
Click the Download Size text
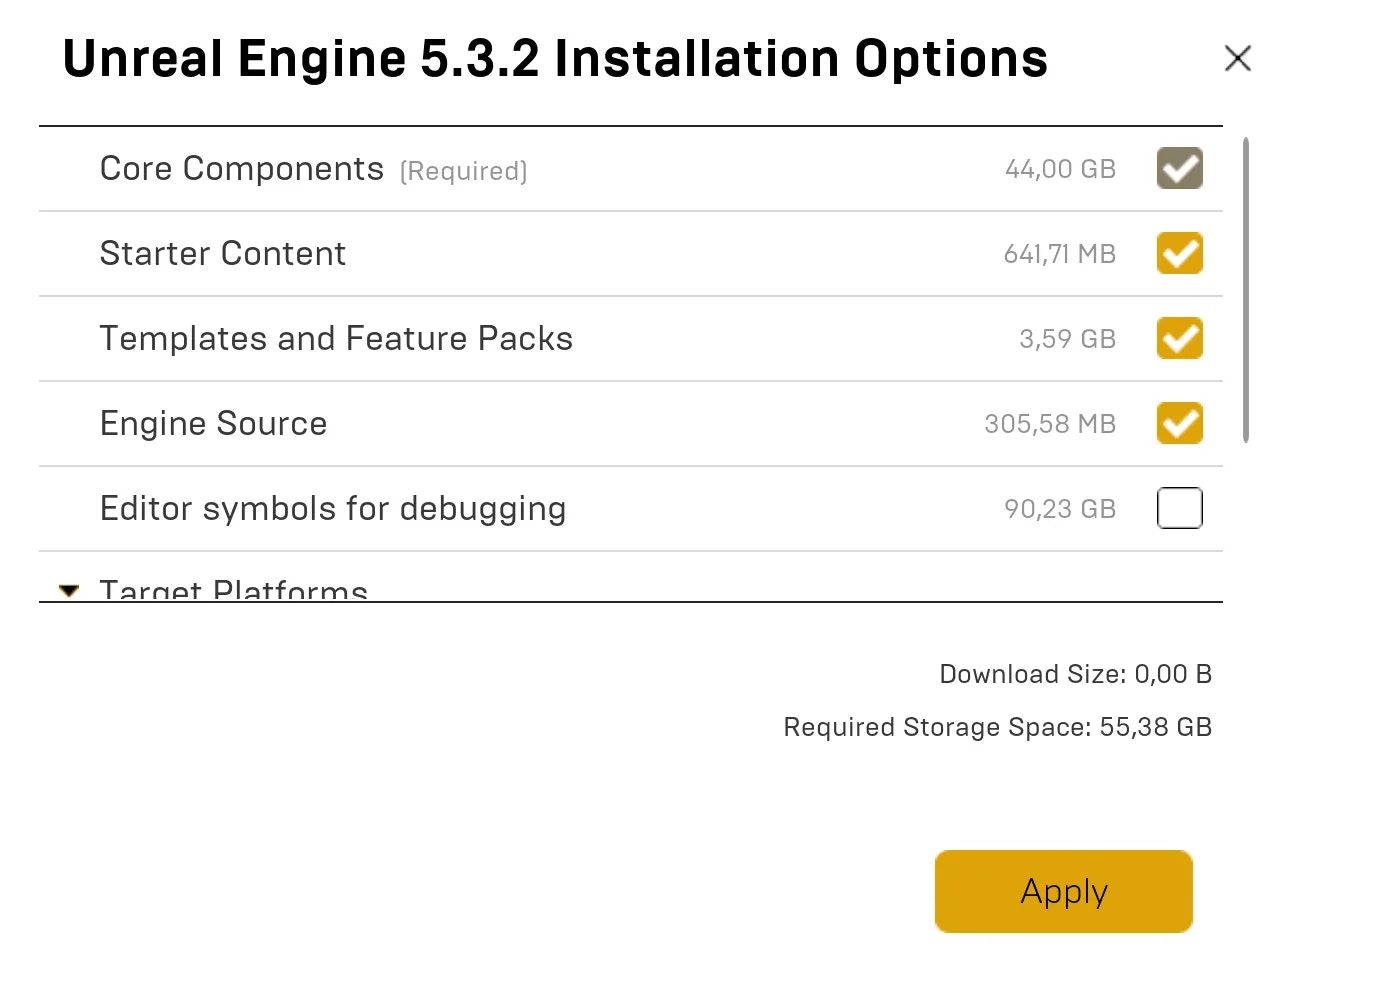(x=1075, y=674)
